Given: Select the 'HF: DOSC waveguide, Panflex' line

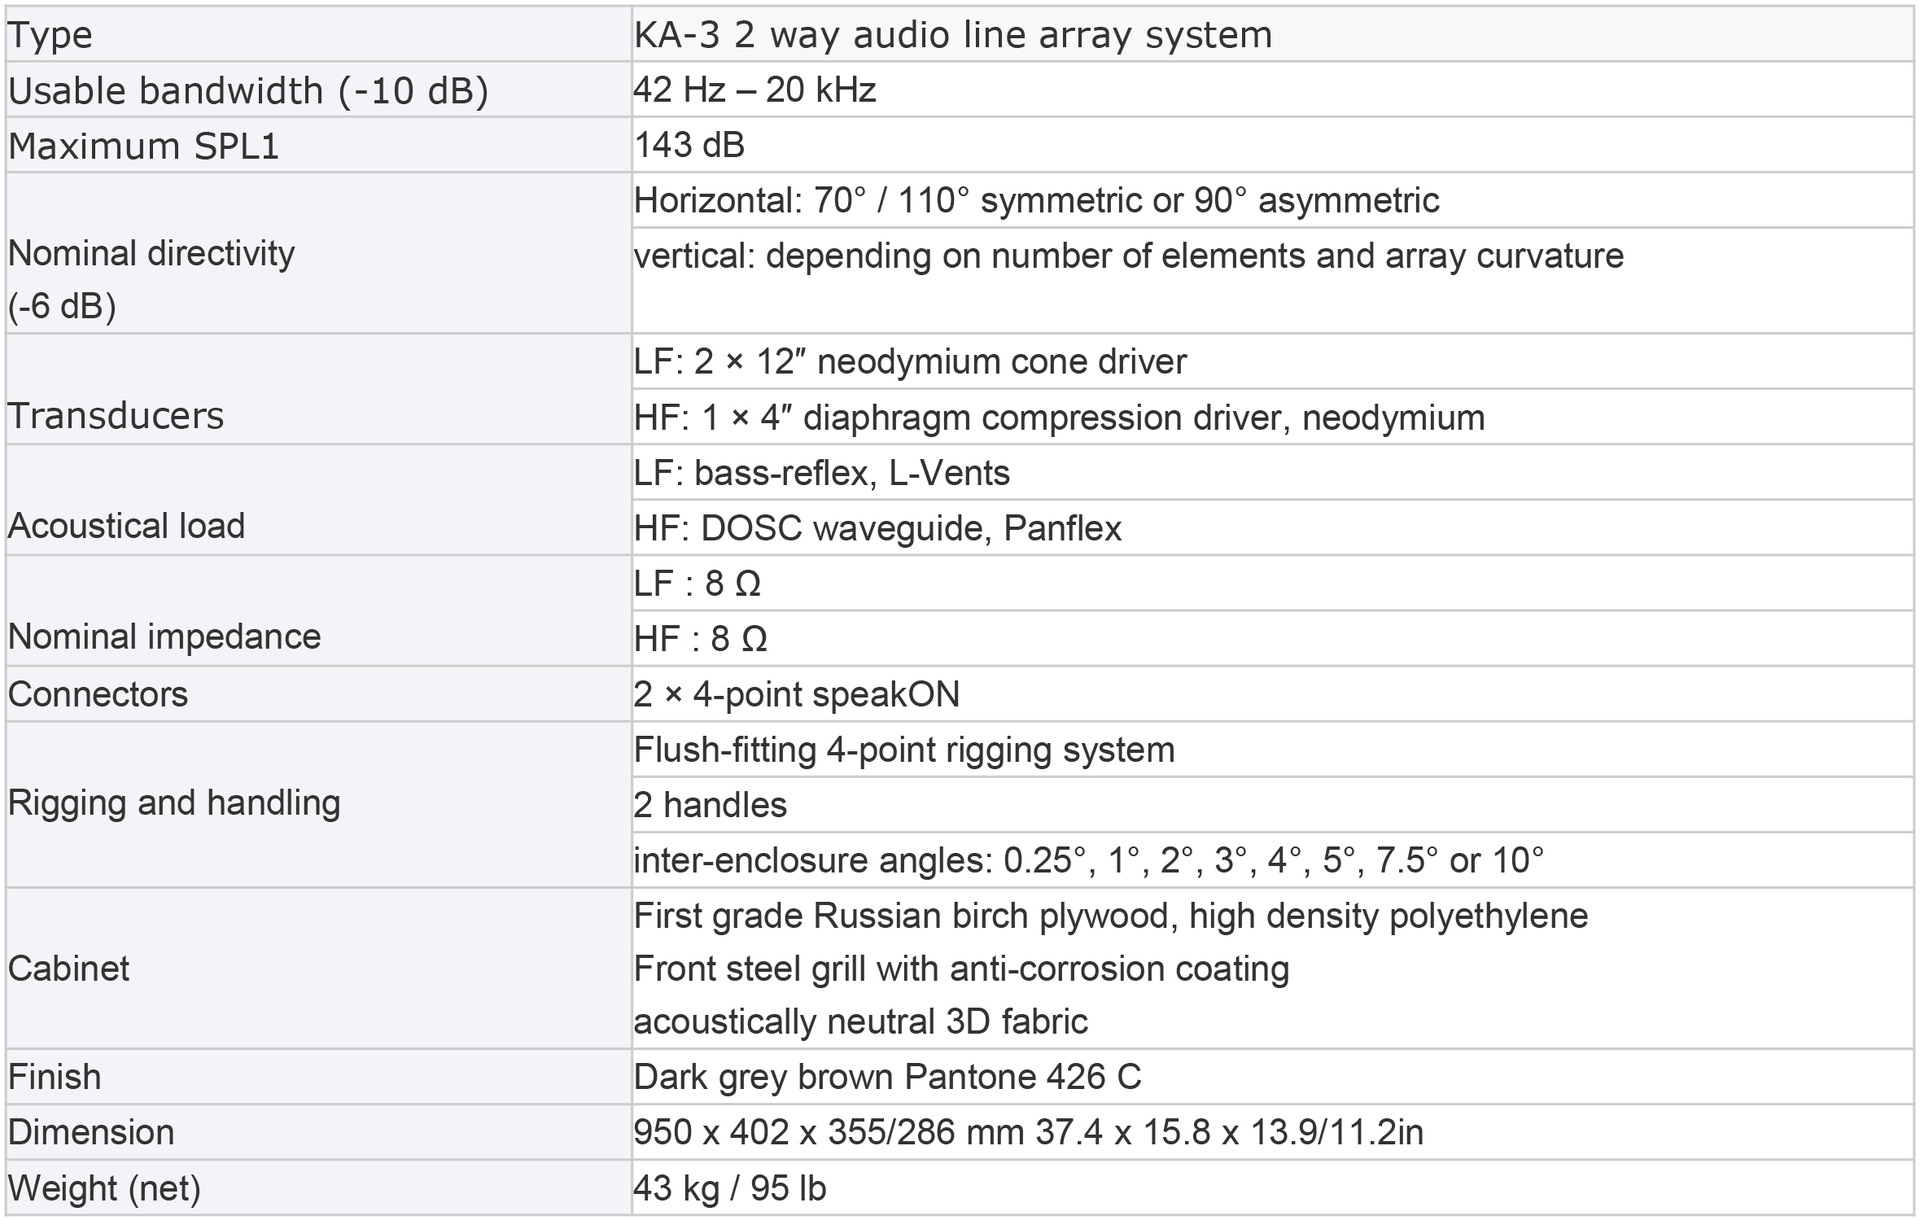Looking at the screenshot, I should [x=877, y=528].
